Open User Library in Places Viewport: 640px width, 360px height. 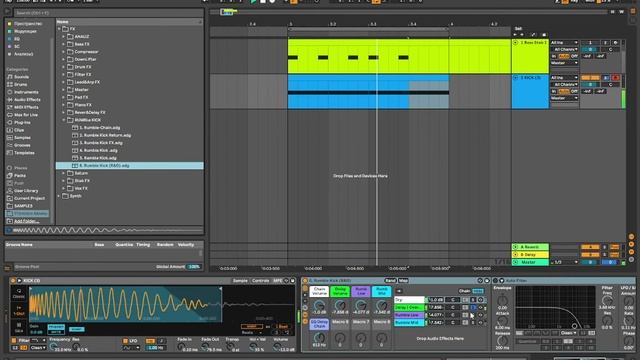pyautogui.click(x=26, y=191)
